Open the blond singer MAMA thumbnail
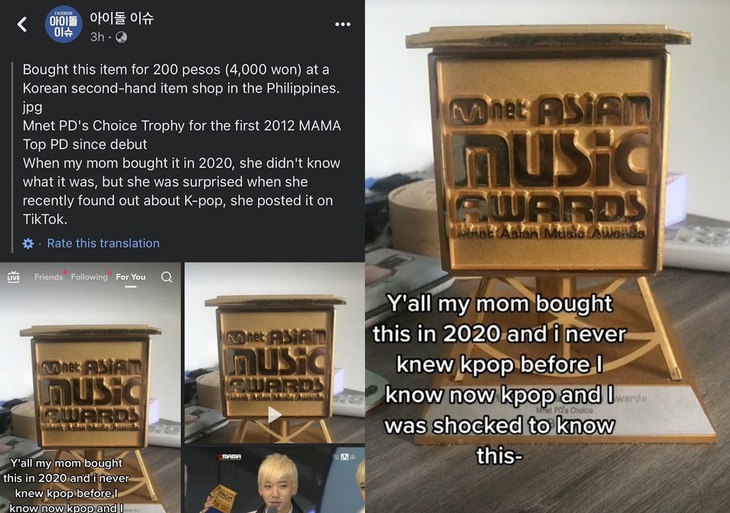The height and width of the screenshot is (513, 730). coord(275,479)
